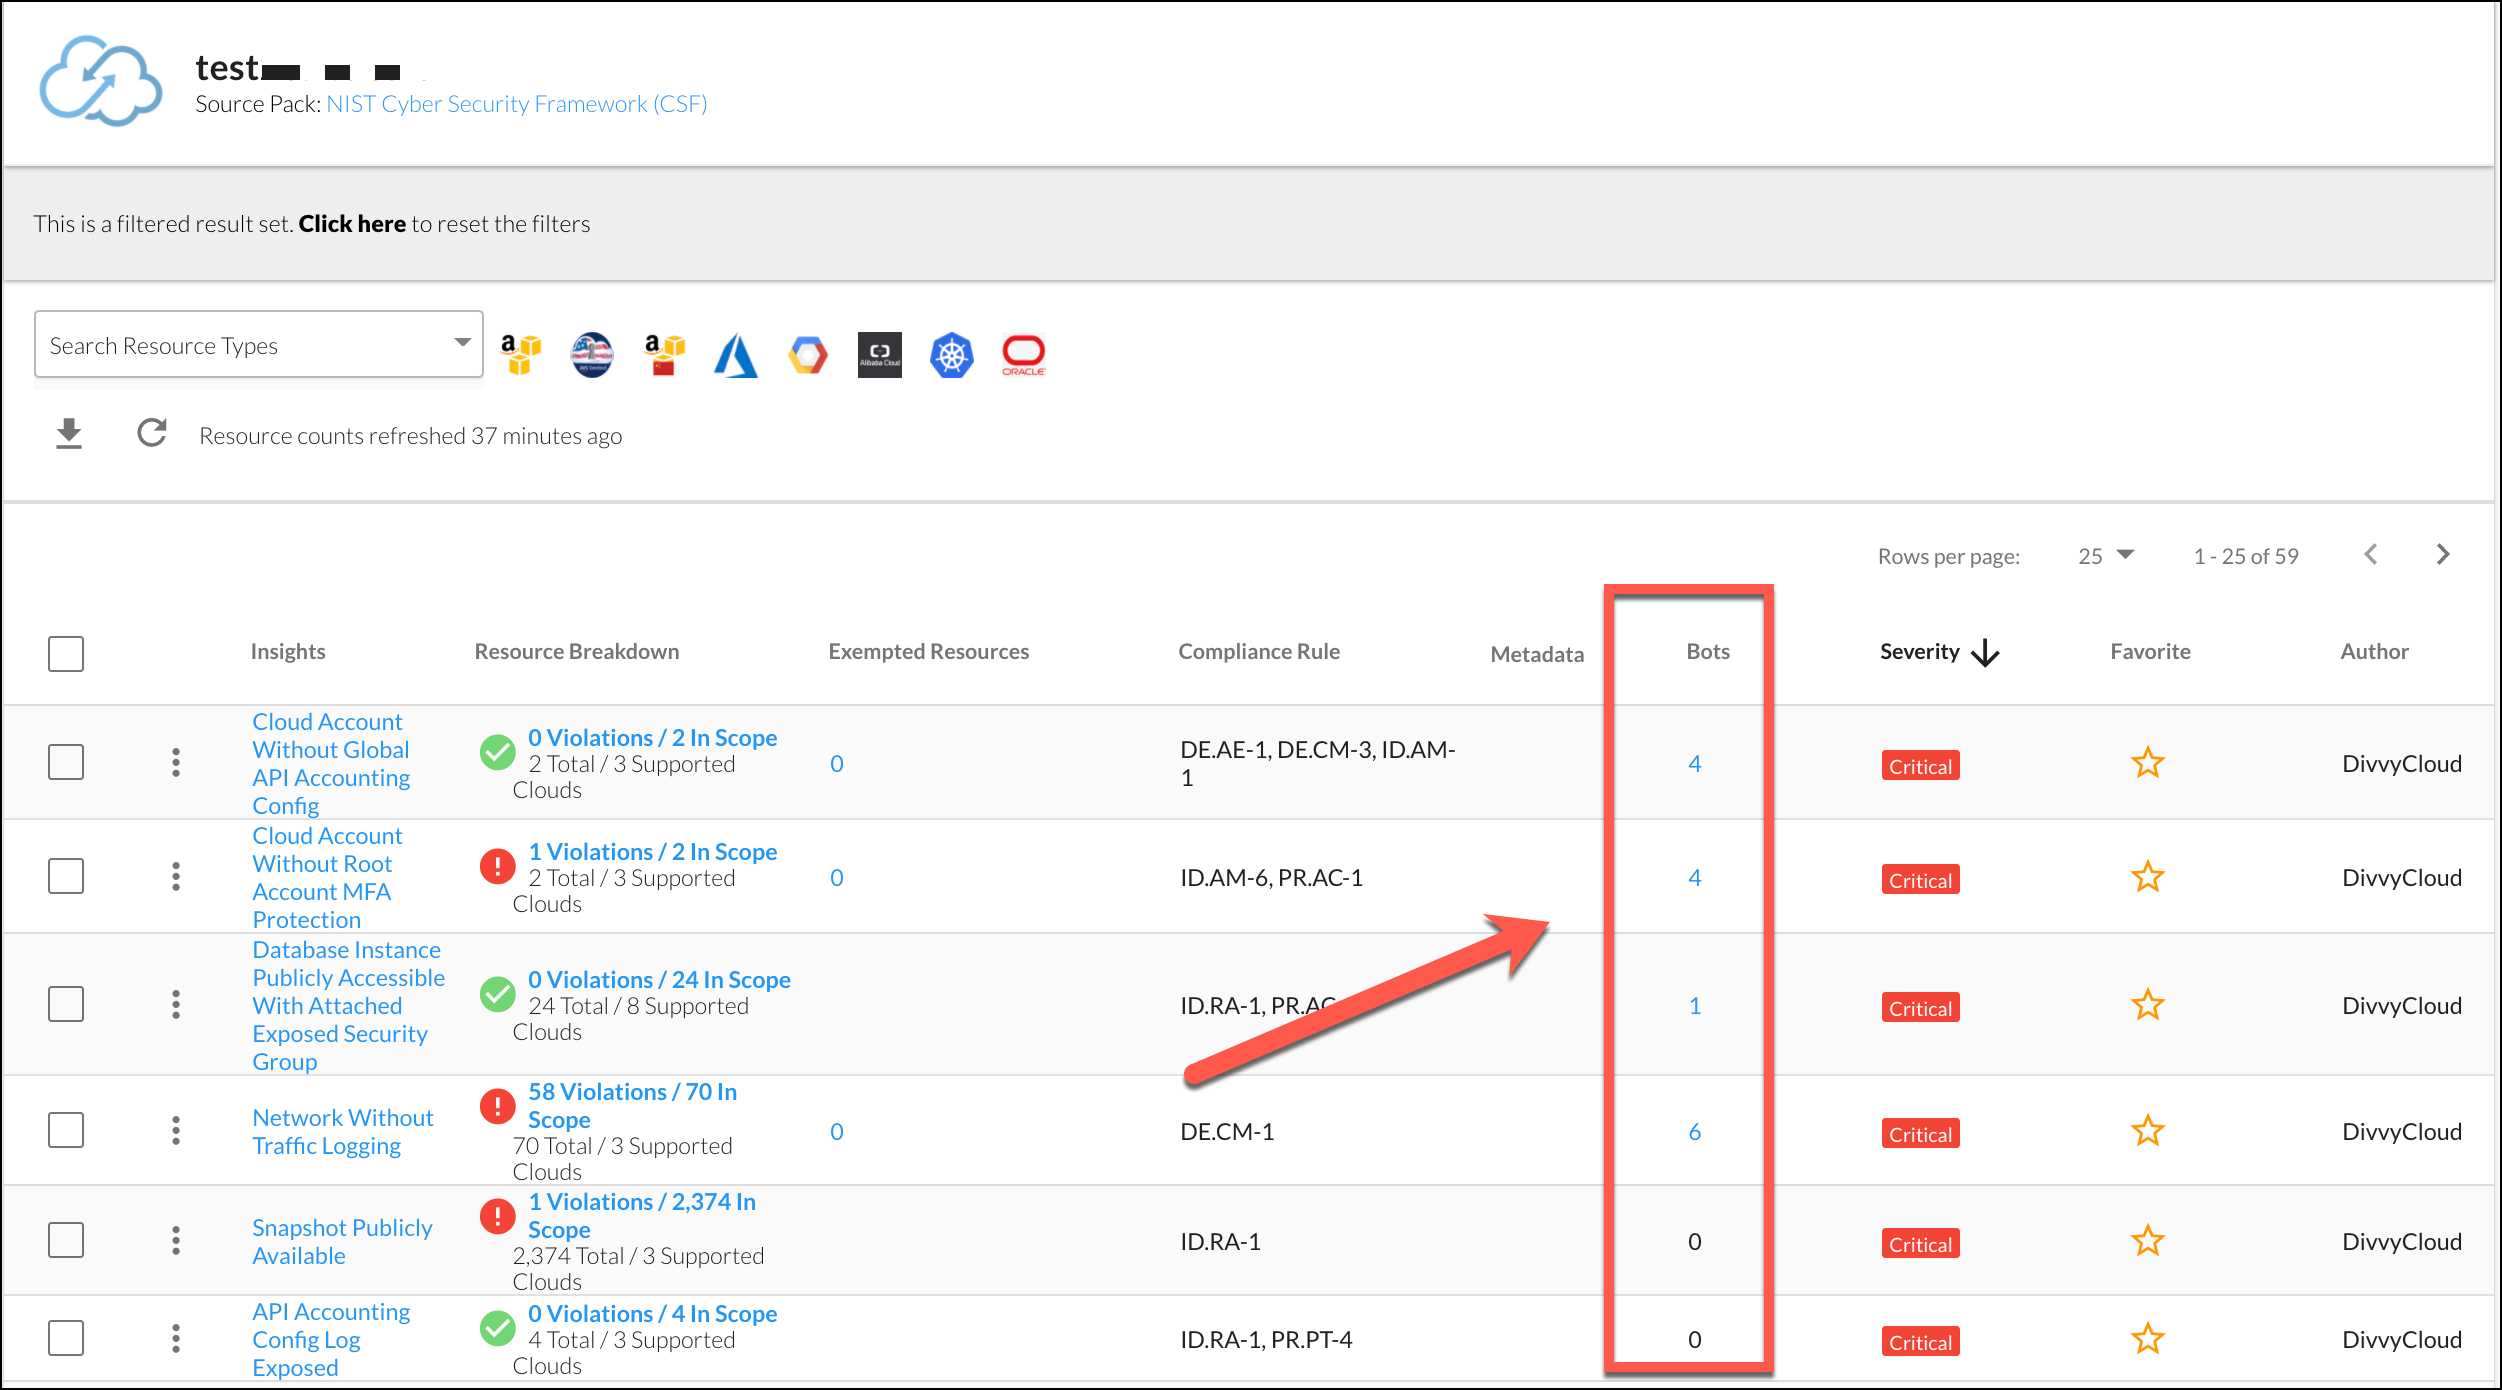Check the Global API Accounting Config row

[66, 762]
